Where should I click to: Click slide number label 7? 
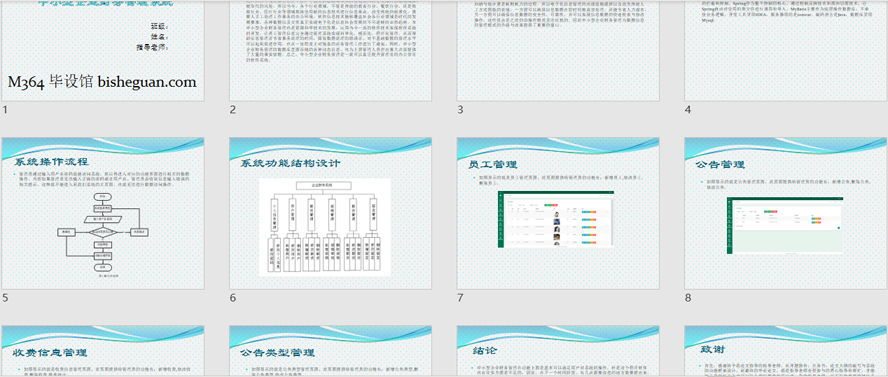click(460, 298)
